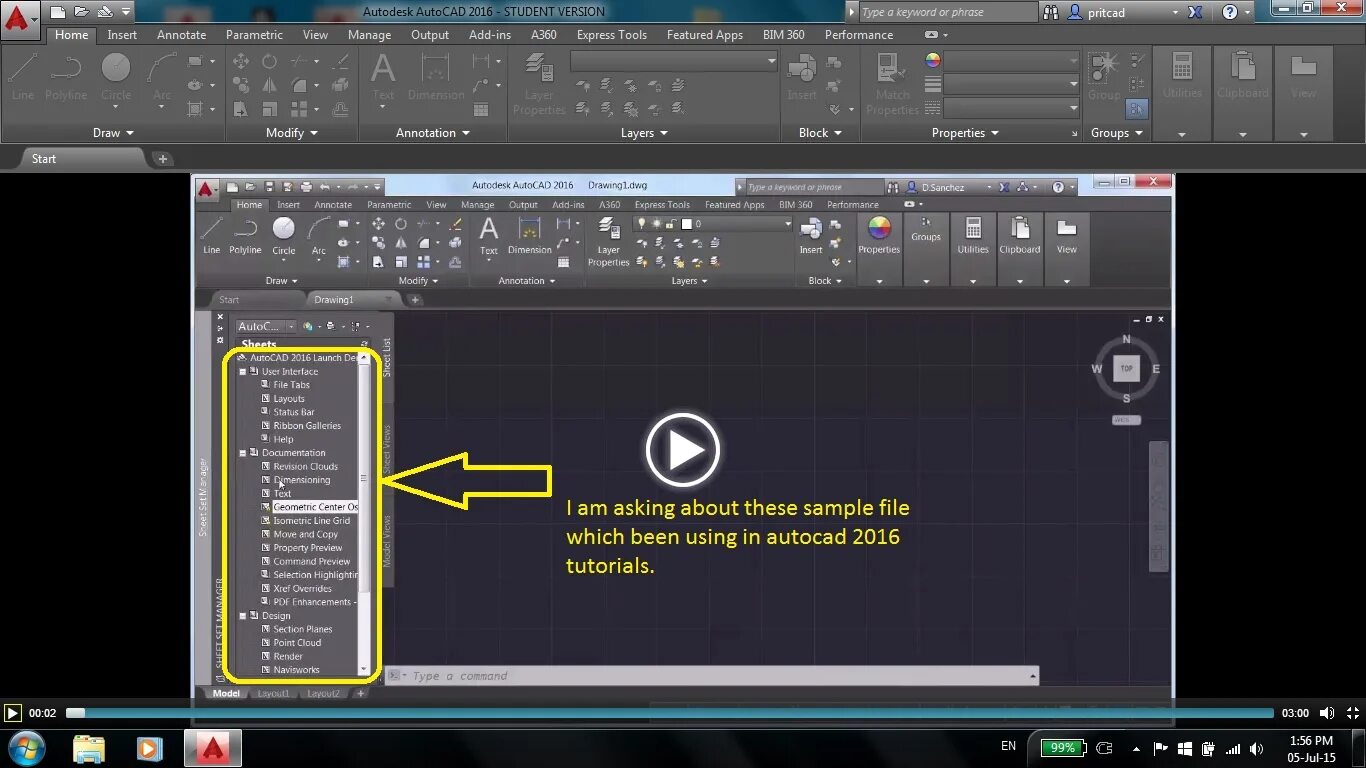Screen dimensions: 1366x768
Task: Expand the Layers panel
Action: pyautogui.click(x=644, y=133)
